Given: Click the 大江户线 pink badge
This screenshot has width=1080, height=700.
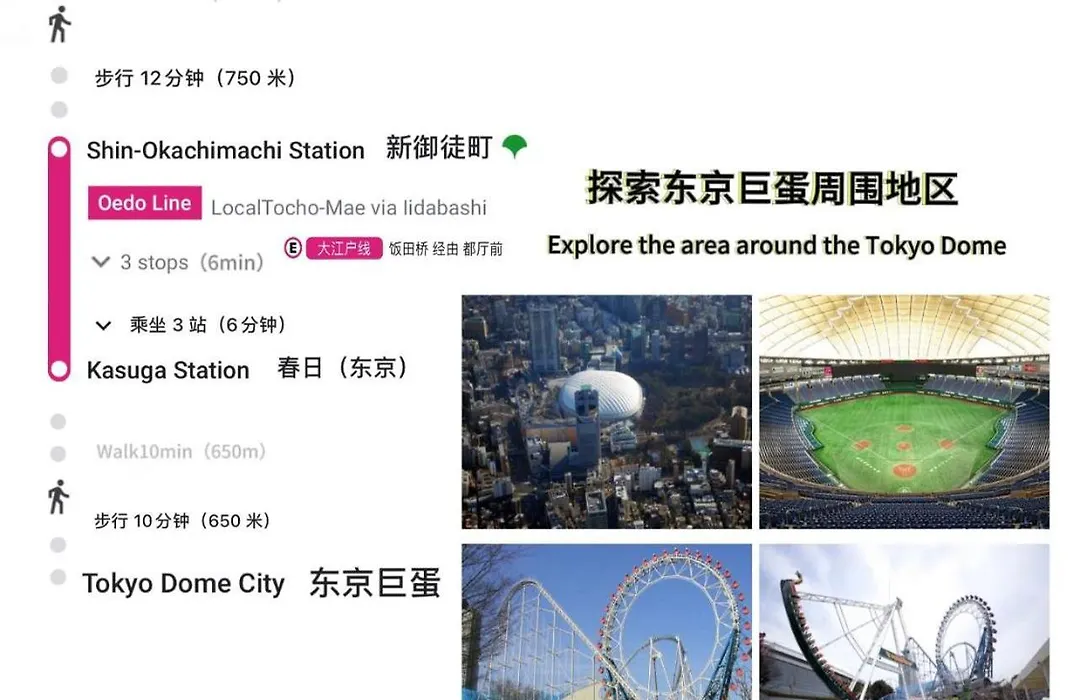Looking at the screenshot, I should tap(344, 248).
